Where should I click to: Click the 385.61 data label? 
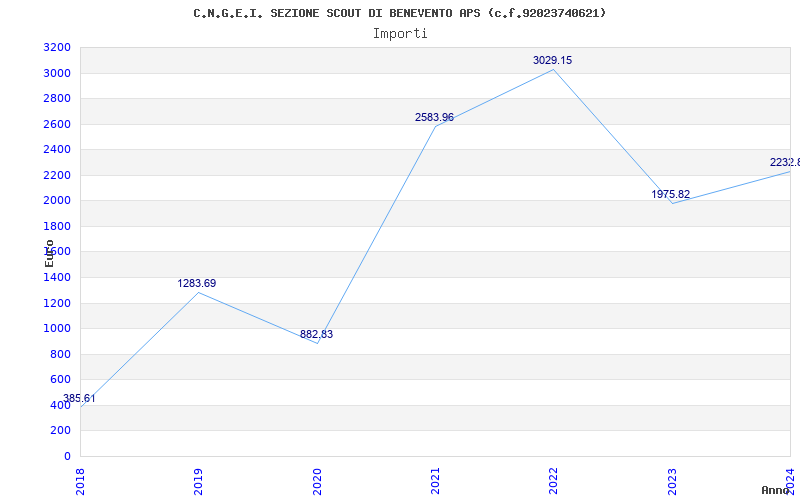pos(79,398)
